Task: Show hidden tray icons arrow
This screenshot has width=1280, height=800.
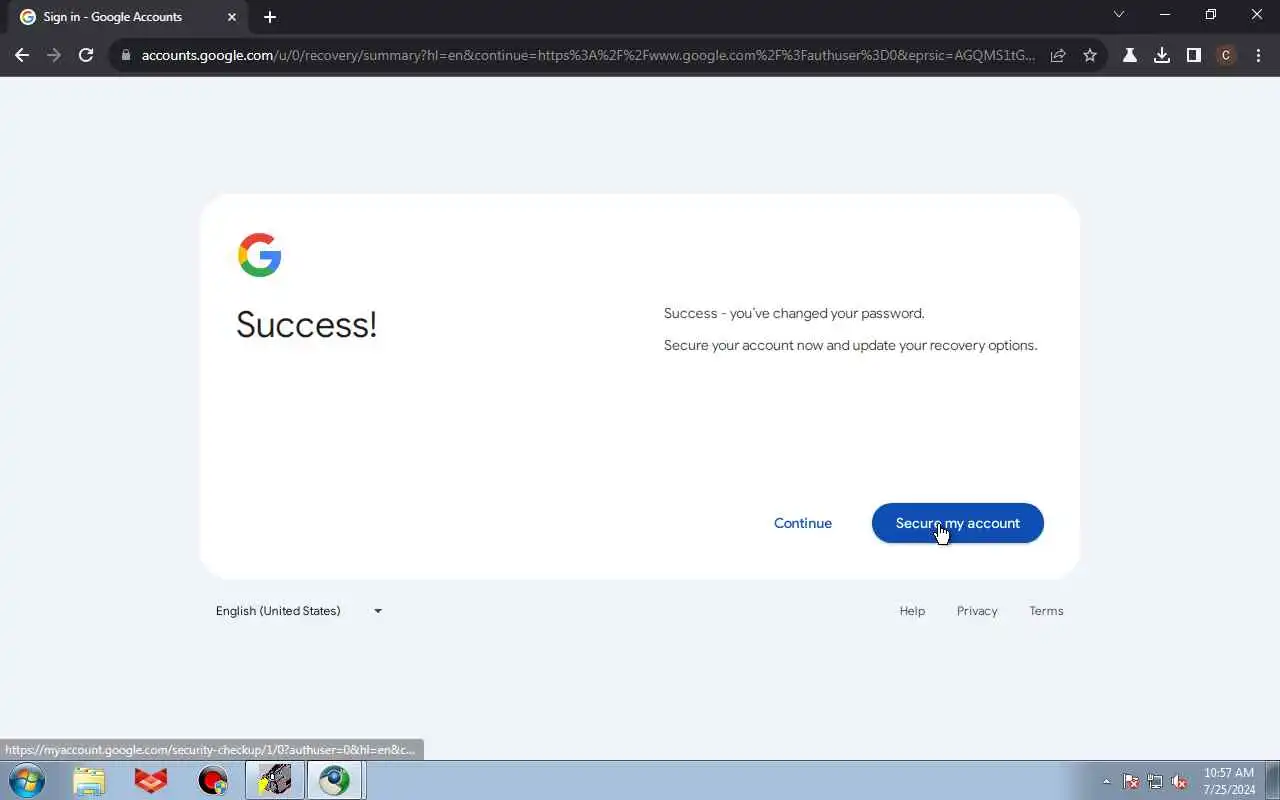Action: (x=1106, y=781)
